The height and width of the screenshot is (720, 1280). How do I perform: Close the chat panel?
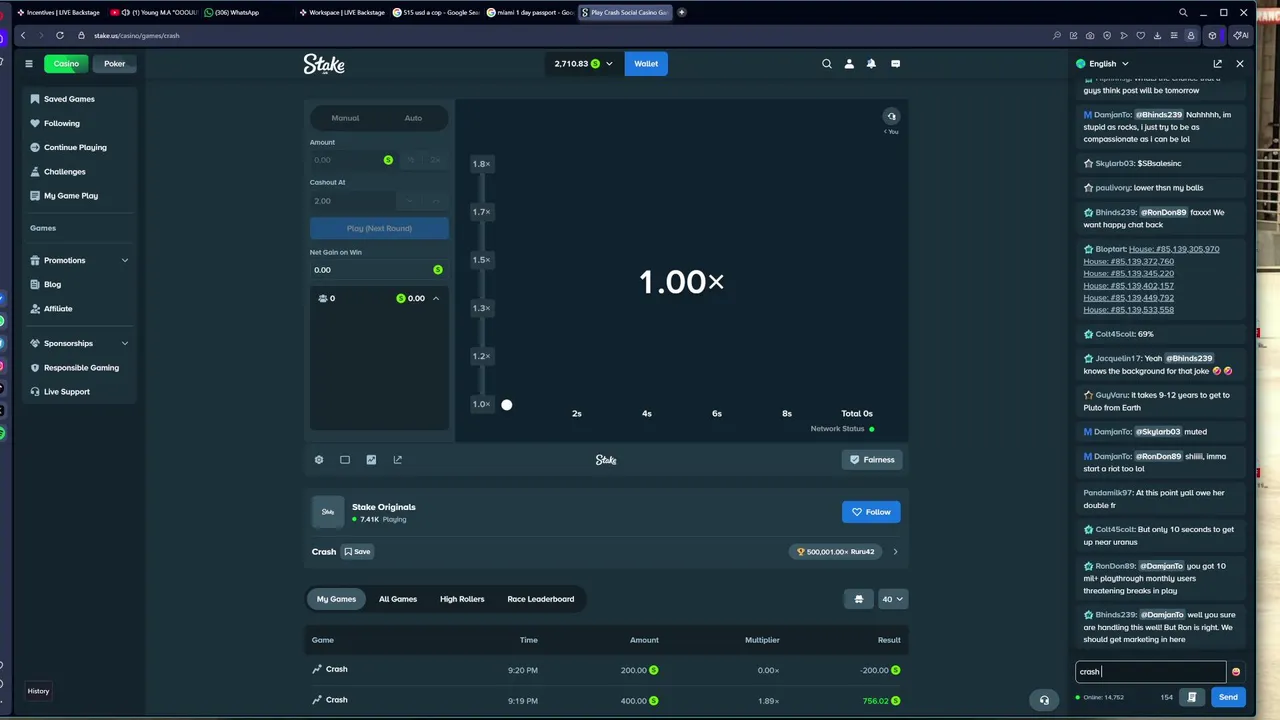tap(1240, 64)
